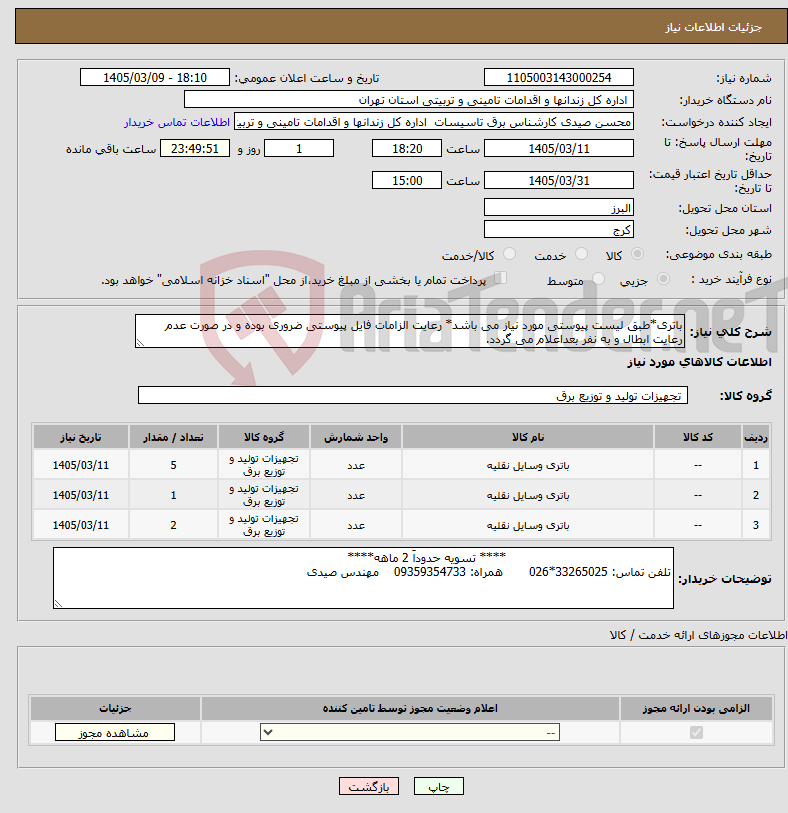Click the goods group field تجهیزات تولید و توزیع برق
The height and width of the screenshot is (813, 788).
[413, 395]
